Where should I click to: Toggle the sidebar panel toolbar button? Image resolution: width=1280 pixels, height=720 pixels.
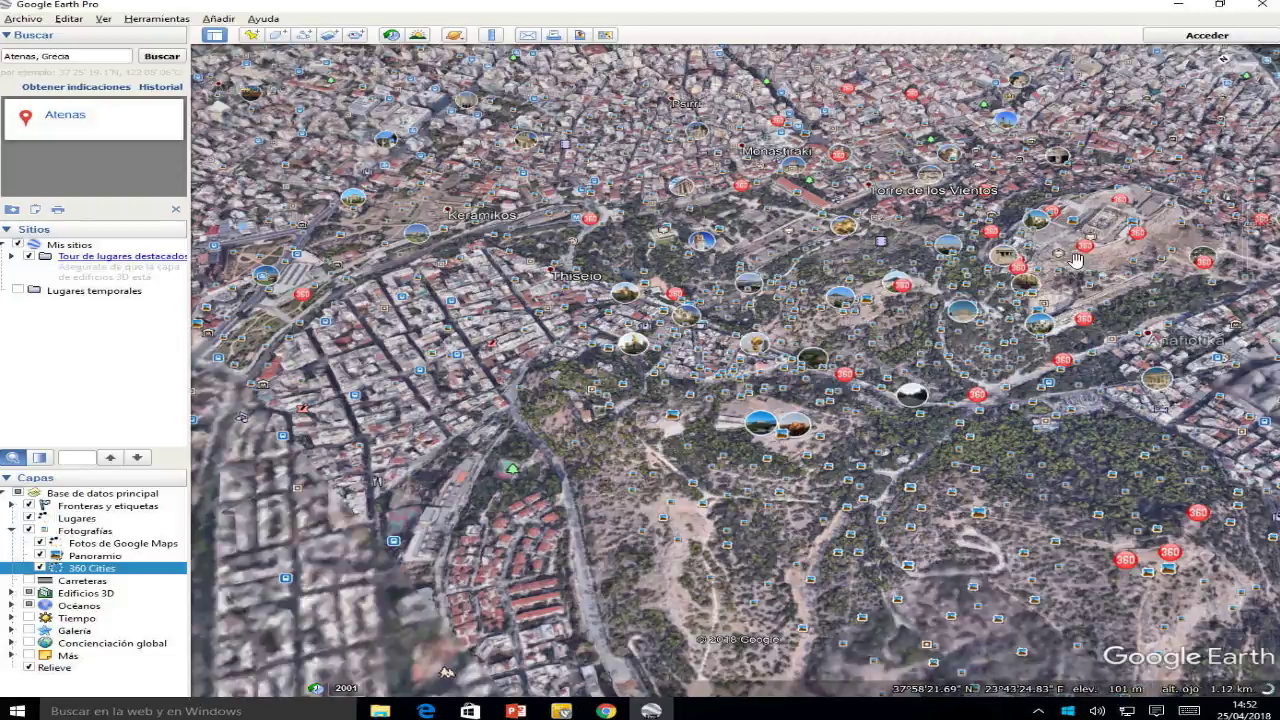pyautogui.click(x=214, y=35)
